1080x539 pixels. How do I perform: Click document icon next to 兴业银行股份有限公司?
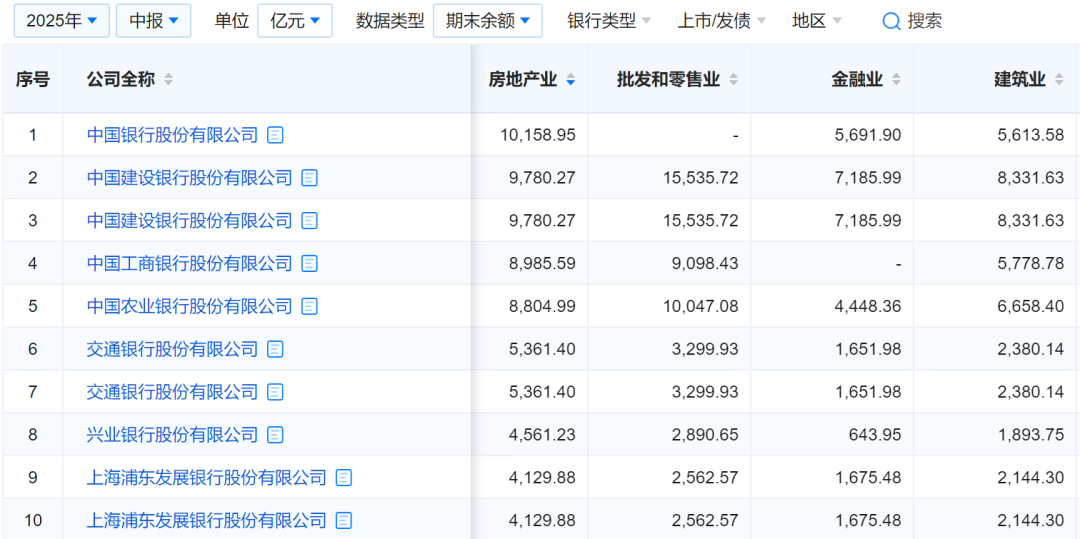276,435
